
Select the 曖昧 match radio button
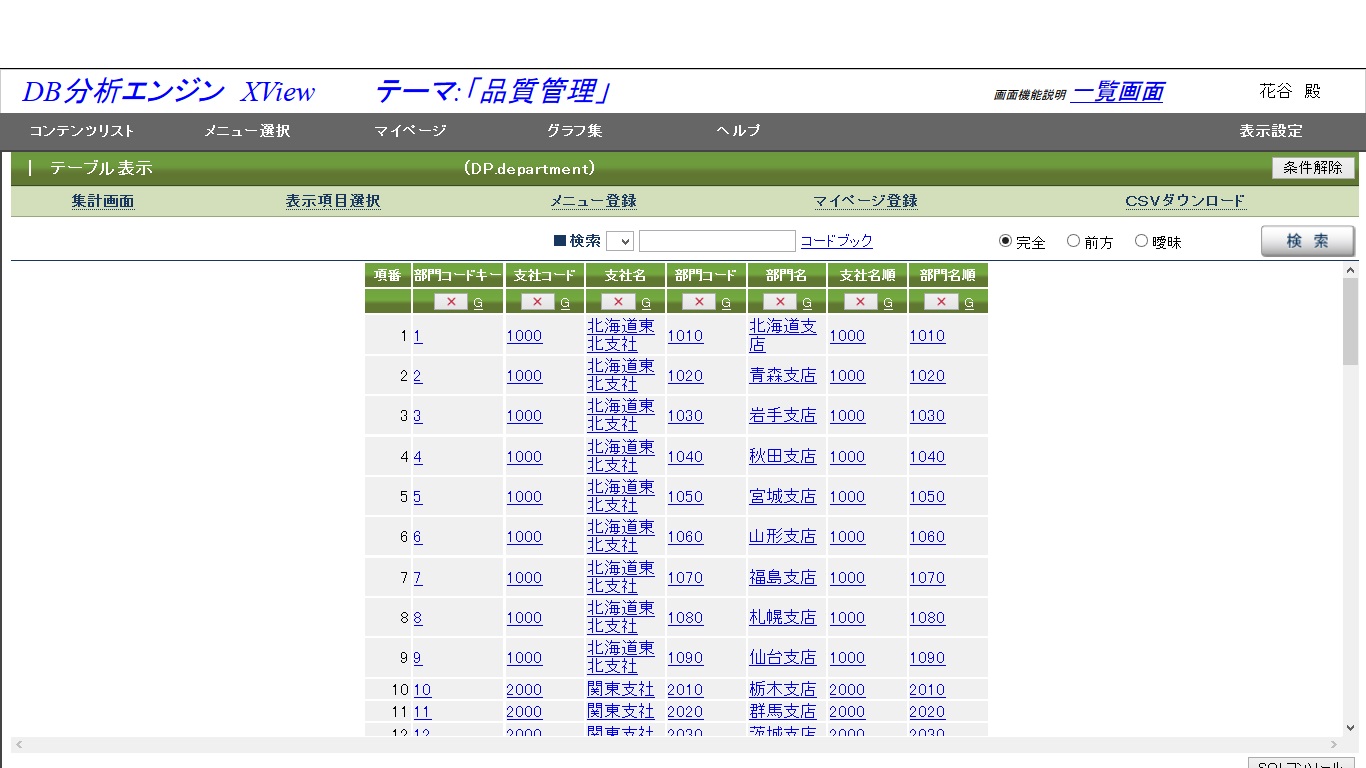click(x=1139, y=240)
